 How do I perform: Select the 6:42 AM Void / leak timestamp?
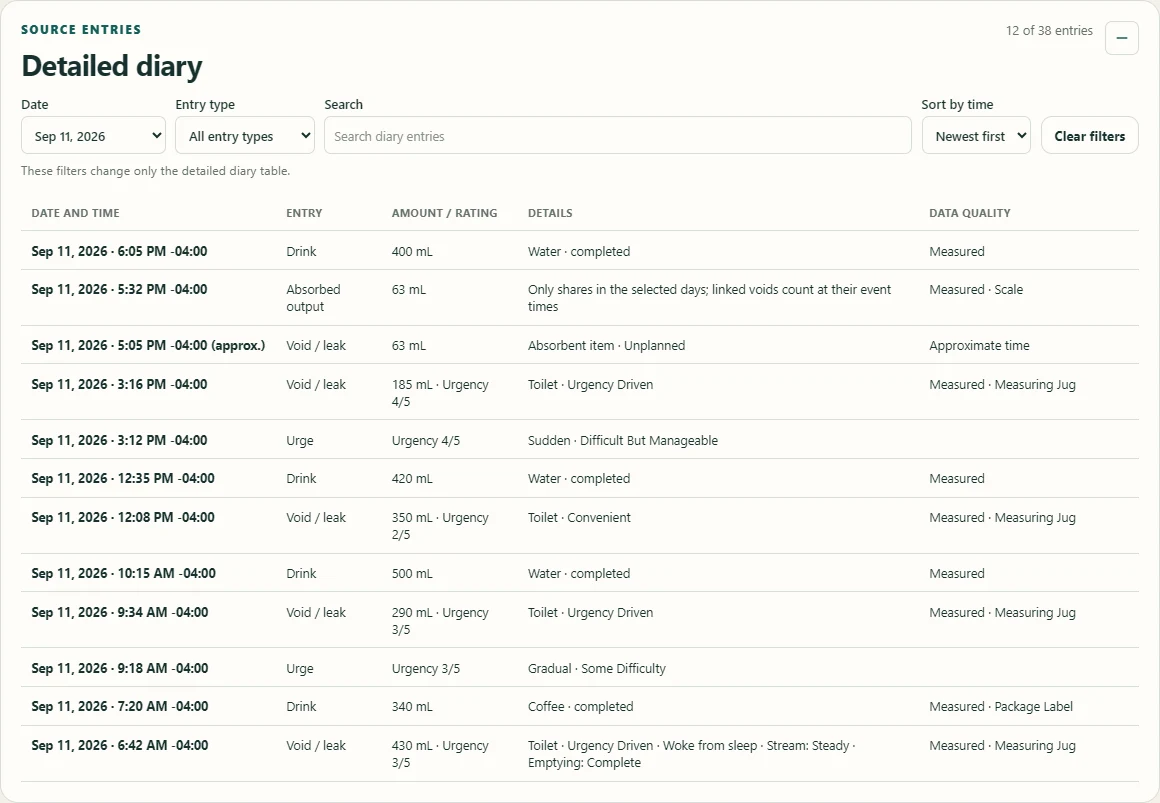pyautogui.click(x=120, y=745)
